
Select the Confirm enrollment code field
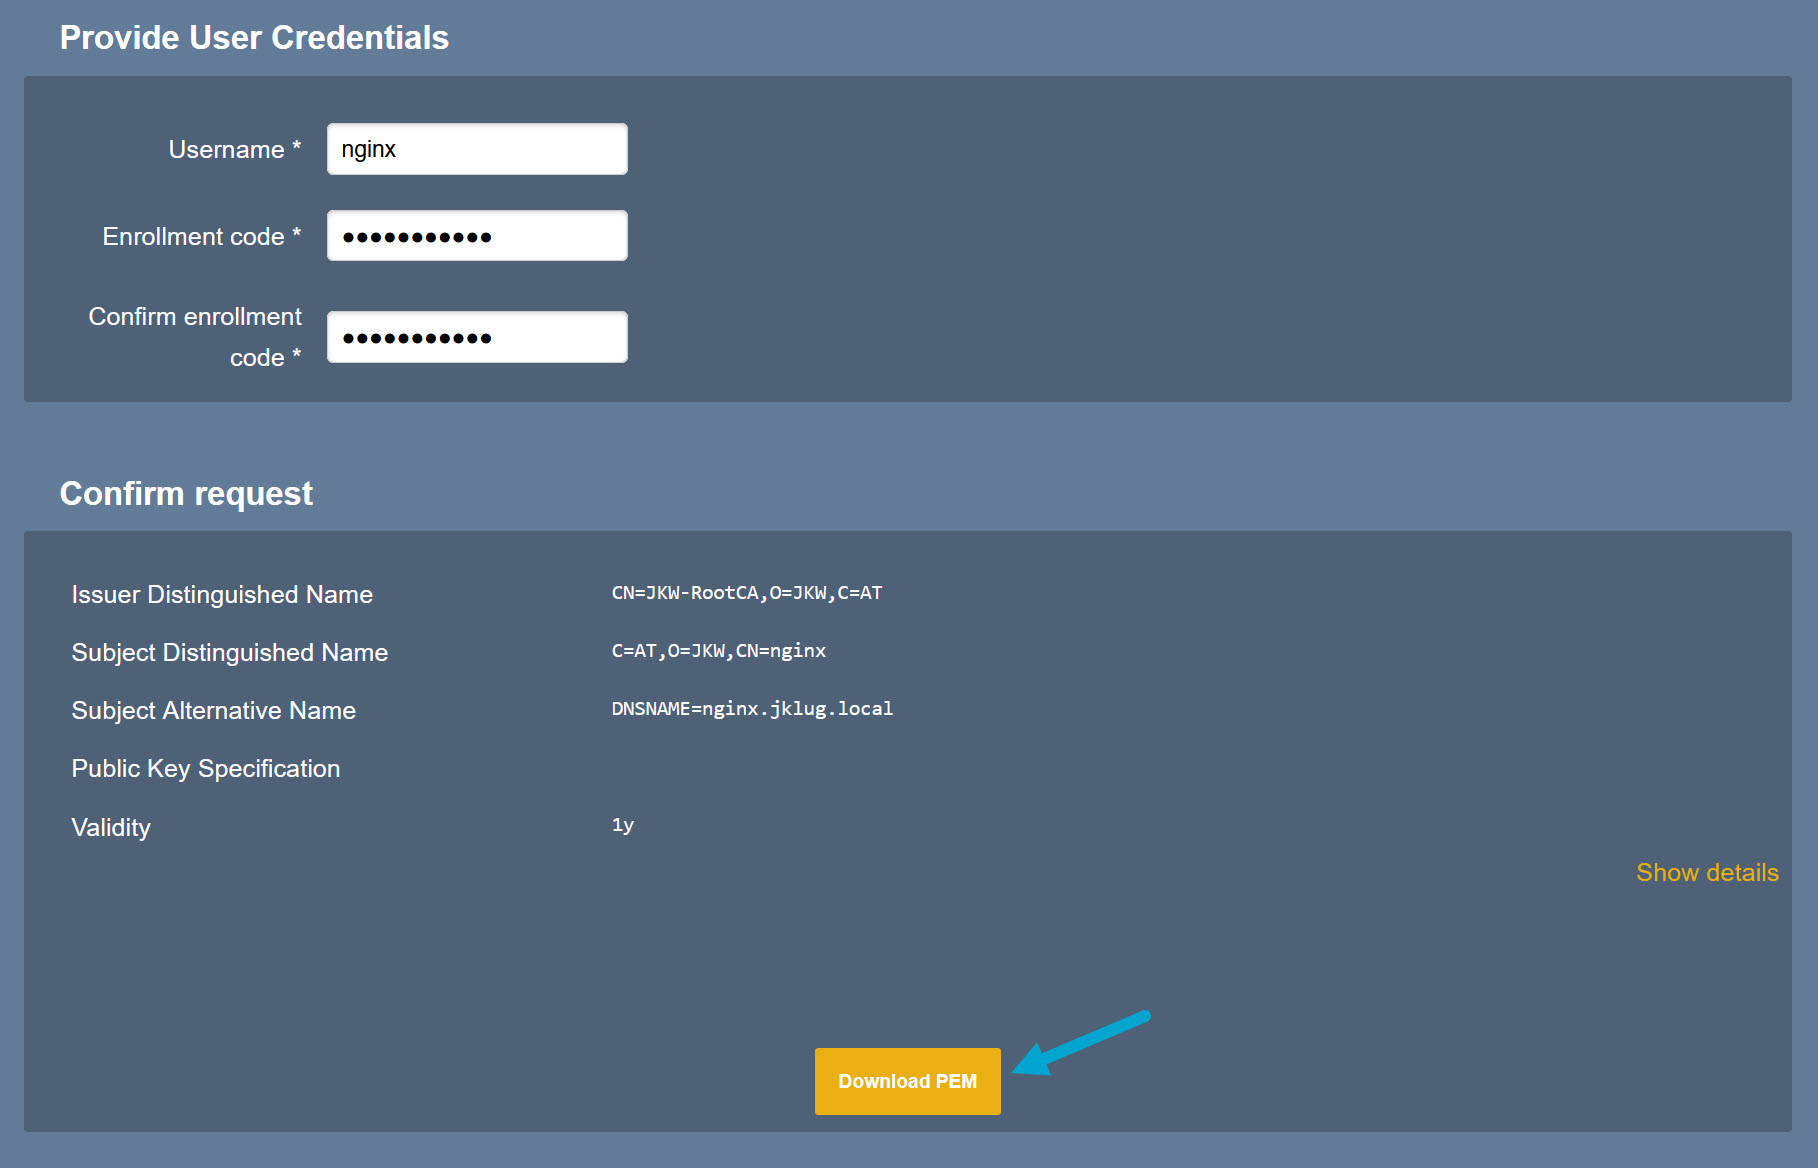point(477,337)
